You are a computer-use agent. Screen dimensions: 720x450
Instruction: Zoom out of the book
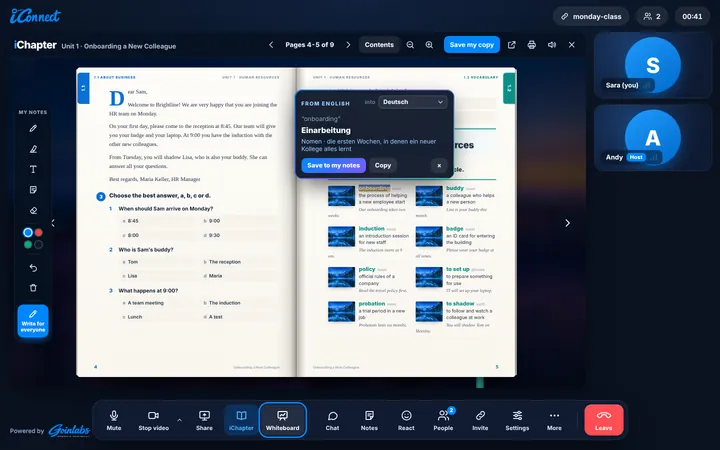click(410, 45)
